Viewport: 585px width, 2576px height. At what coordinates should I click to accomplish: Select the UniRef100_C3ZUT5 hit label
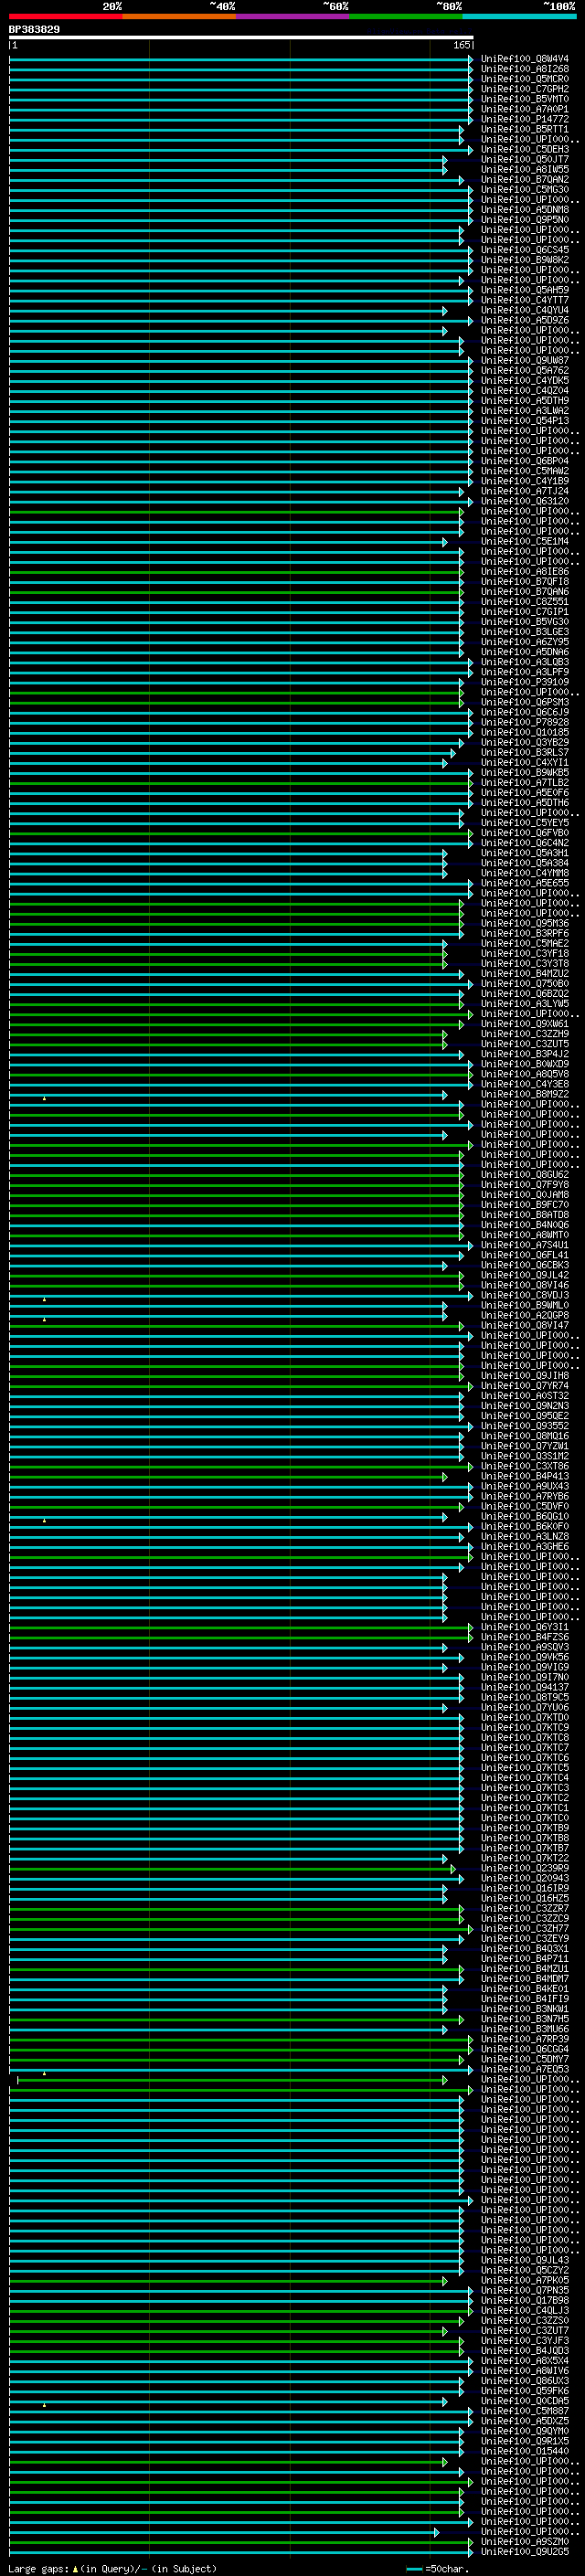[x=524, y=1044]
